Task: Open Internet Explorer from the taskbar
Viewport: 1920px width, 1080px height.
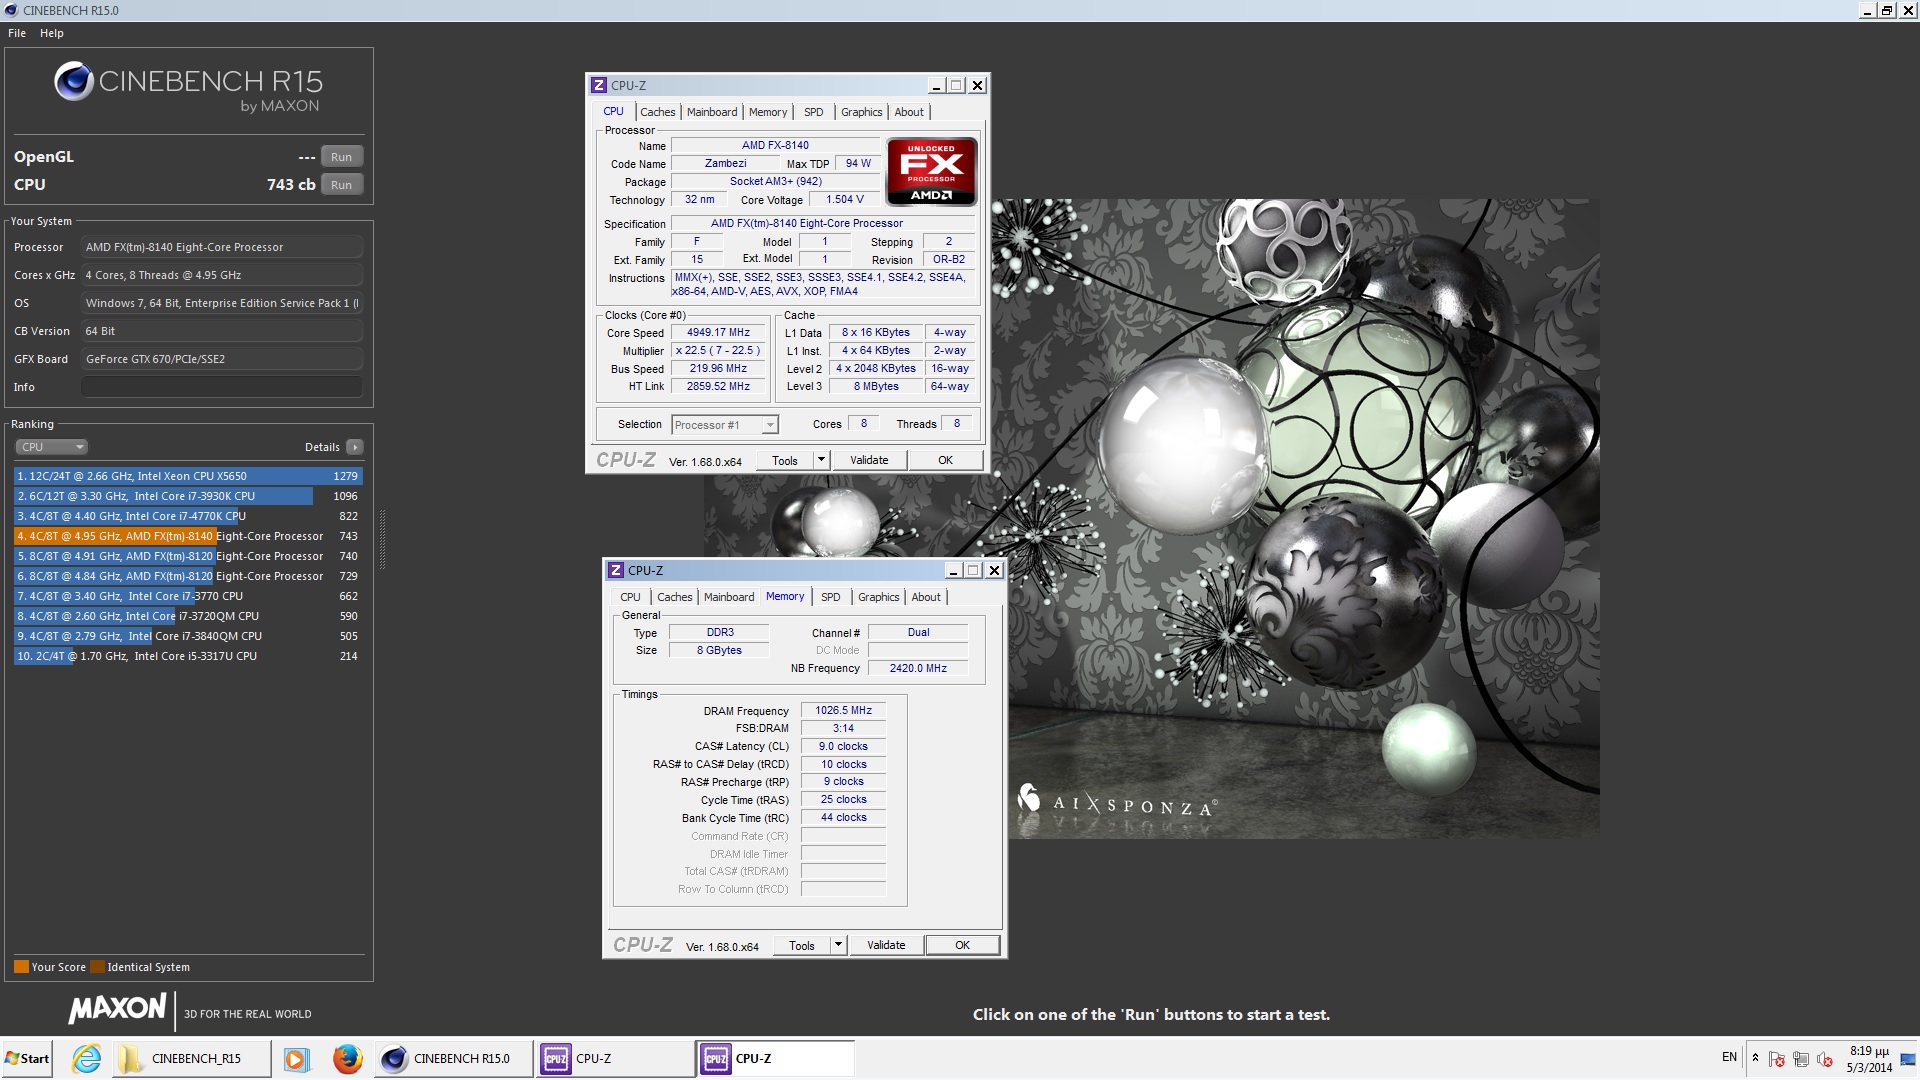Action: pyautogui.click(x=87, y=1058)
